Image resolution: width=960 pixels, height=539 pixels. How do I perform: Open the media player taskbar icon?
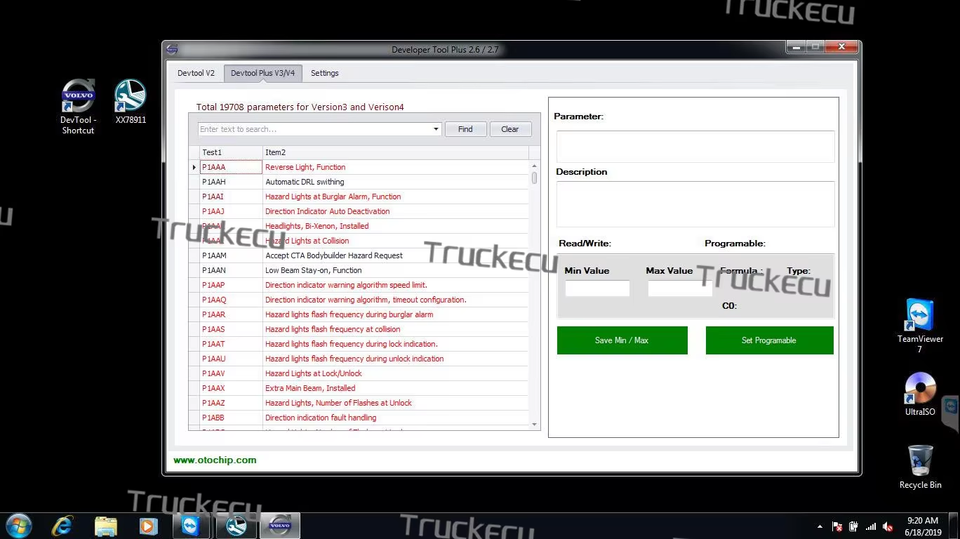[148, 526]
